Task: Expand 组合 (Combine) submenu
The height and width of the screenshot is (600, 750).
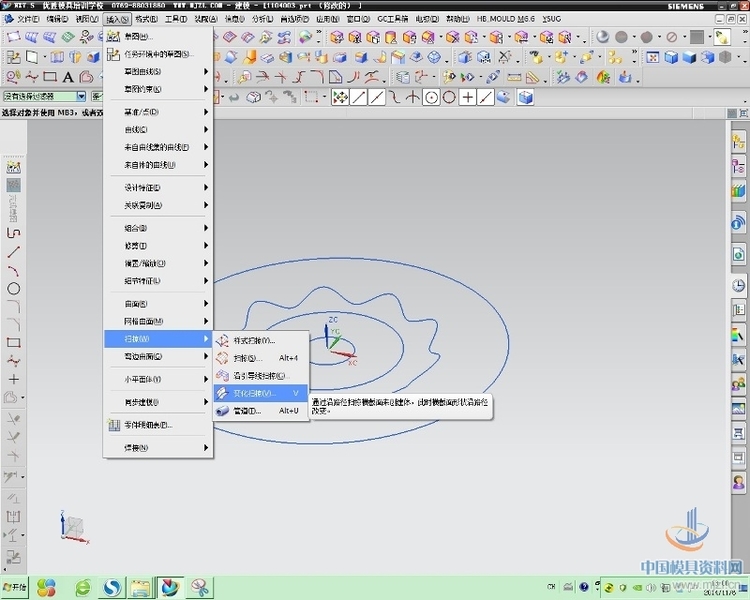Action: point(158,228)
